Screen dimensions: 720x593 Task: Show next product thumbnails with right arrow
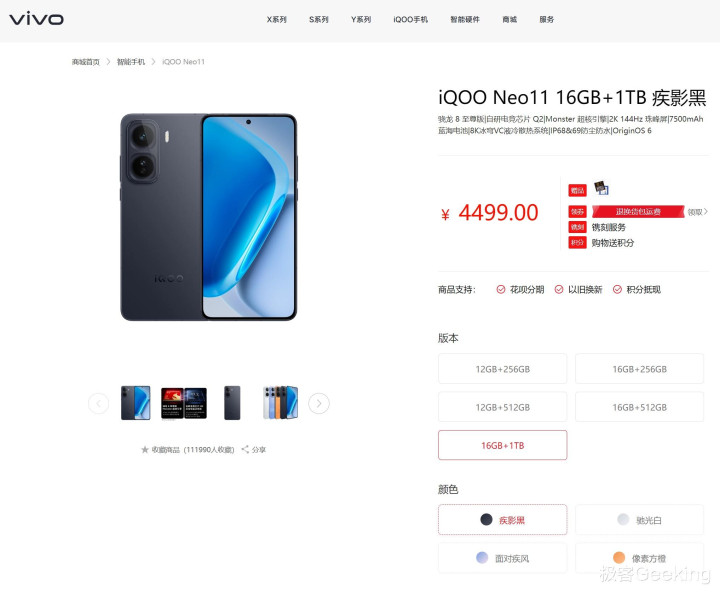tap(319, 403)
